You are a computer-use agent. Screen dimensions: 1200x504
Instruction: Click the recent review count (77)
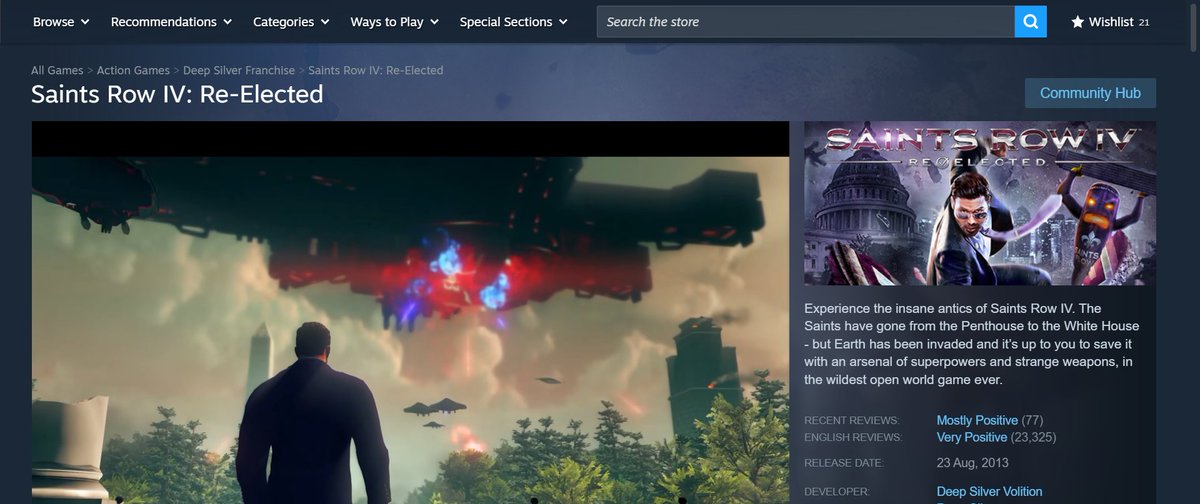tap(1032, 420)
